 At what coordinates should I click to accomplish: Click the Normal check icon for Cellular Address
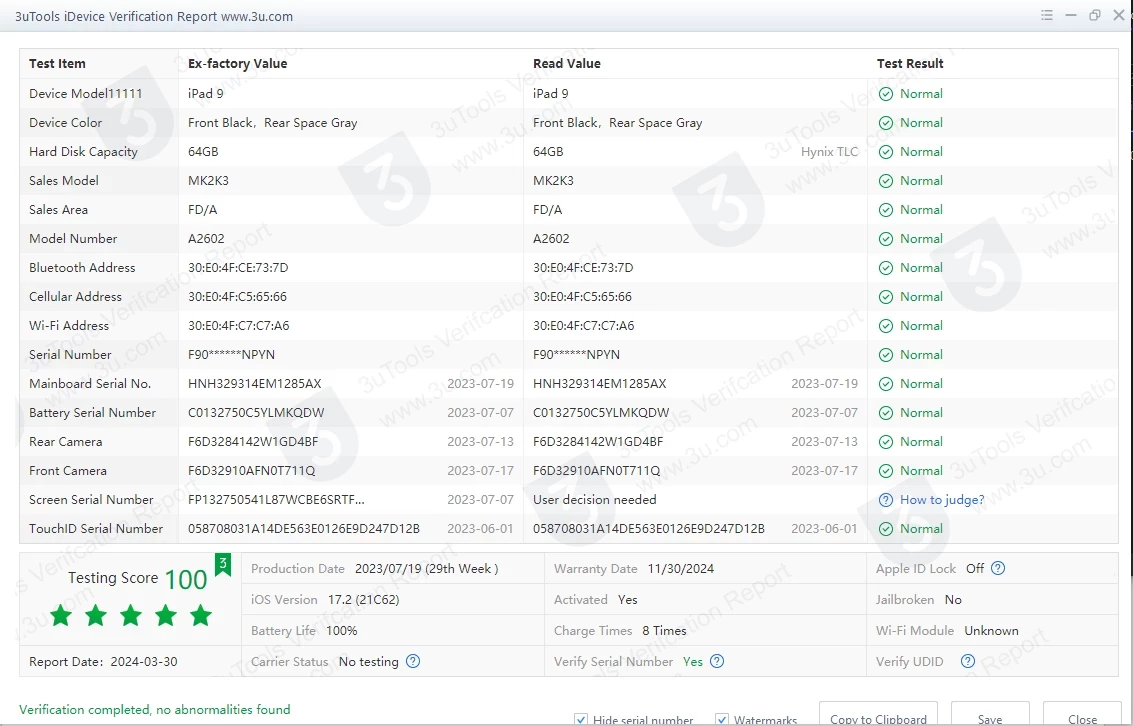pos(885,297)
